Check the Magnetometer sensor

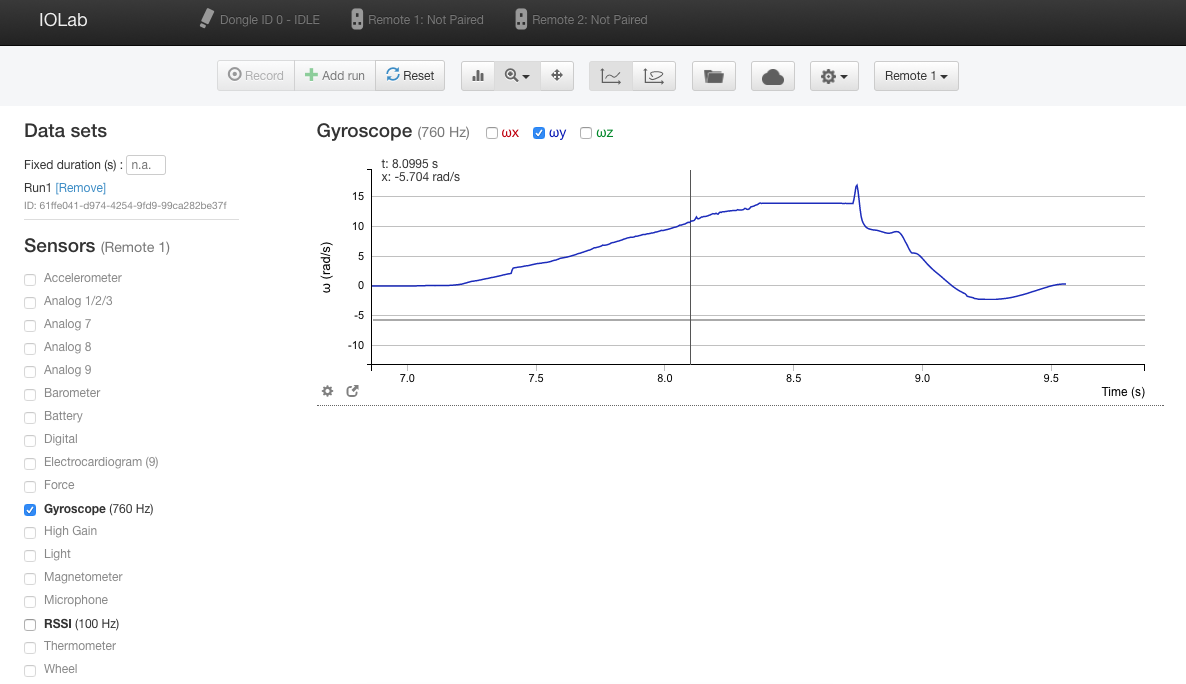coord(30,579)
